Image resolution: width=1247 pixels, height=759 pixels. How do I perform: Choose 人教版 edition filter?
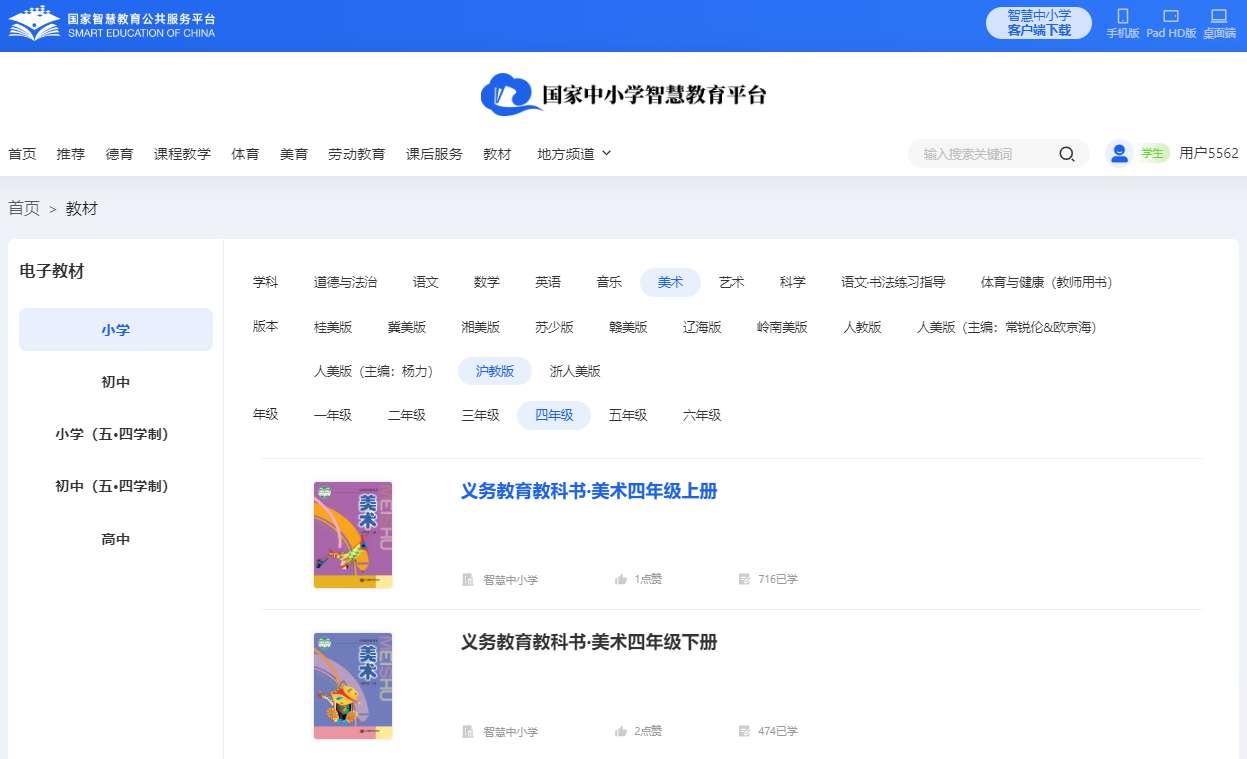pyautogui.click(x=862, y=327)
